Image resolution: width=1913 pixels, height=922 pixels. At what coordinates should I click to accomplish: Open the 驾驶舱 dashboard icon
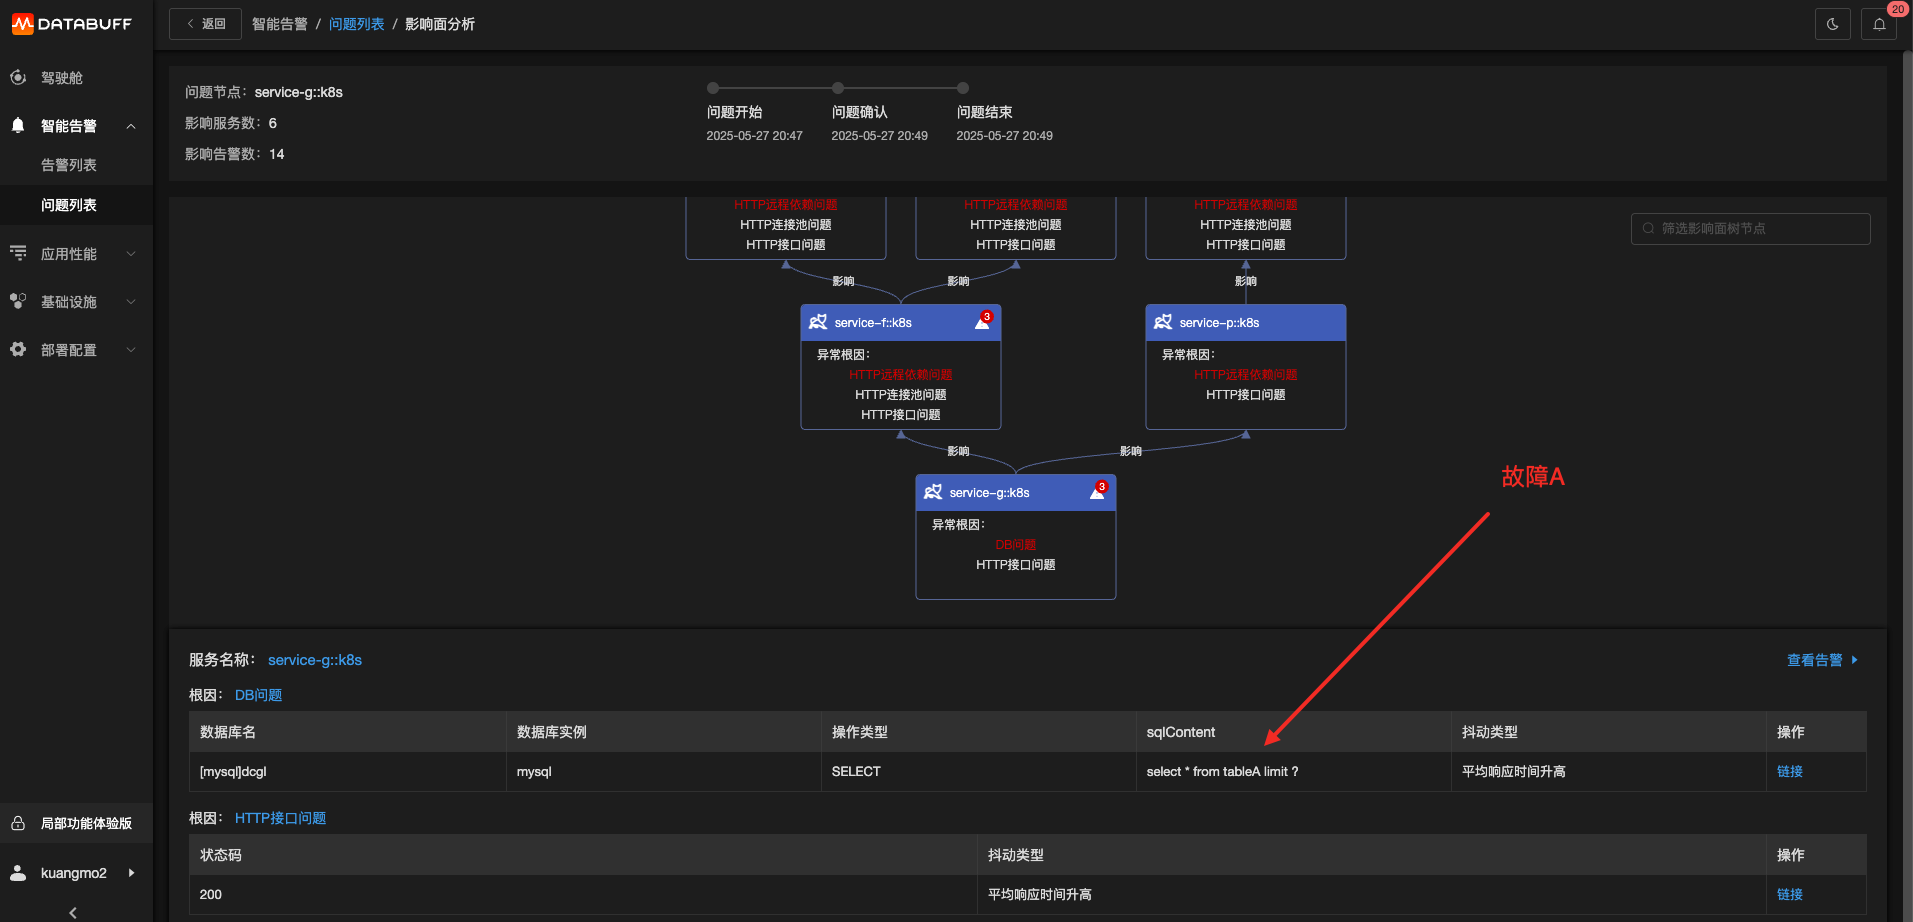click(18, 77)
